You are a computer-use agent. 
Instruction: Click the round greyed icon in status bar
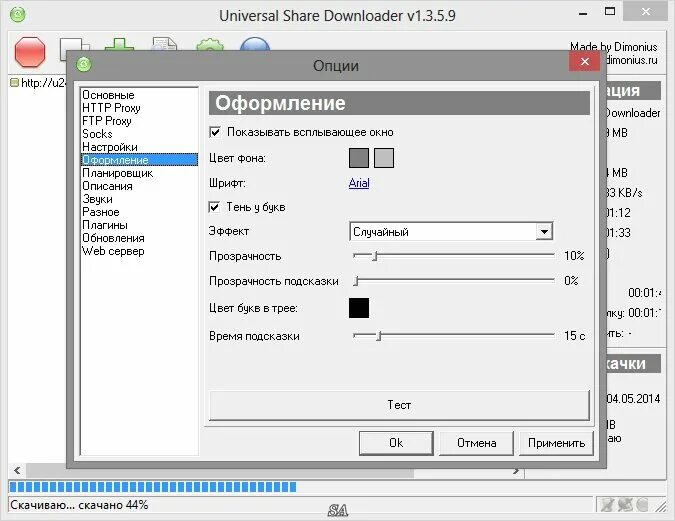pyautogui.click(x=641, y=505)
